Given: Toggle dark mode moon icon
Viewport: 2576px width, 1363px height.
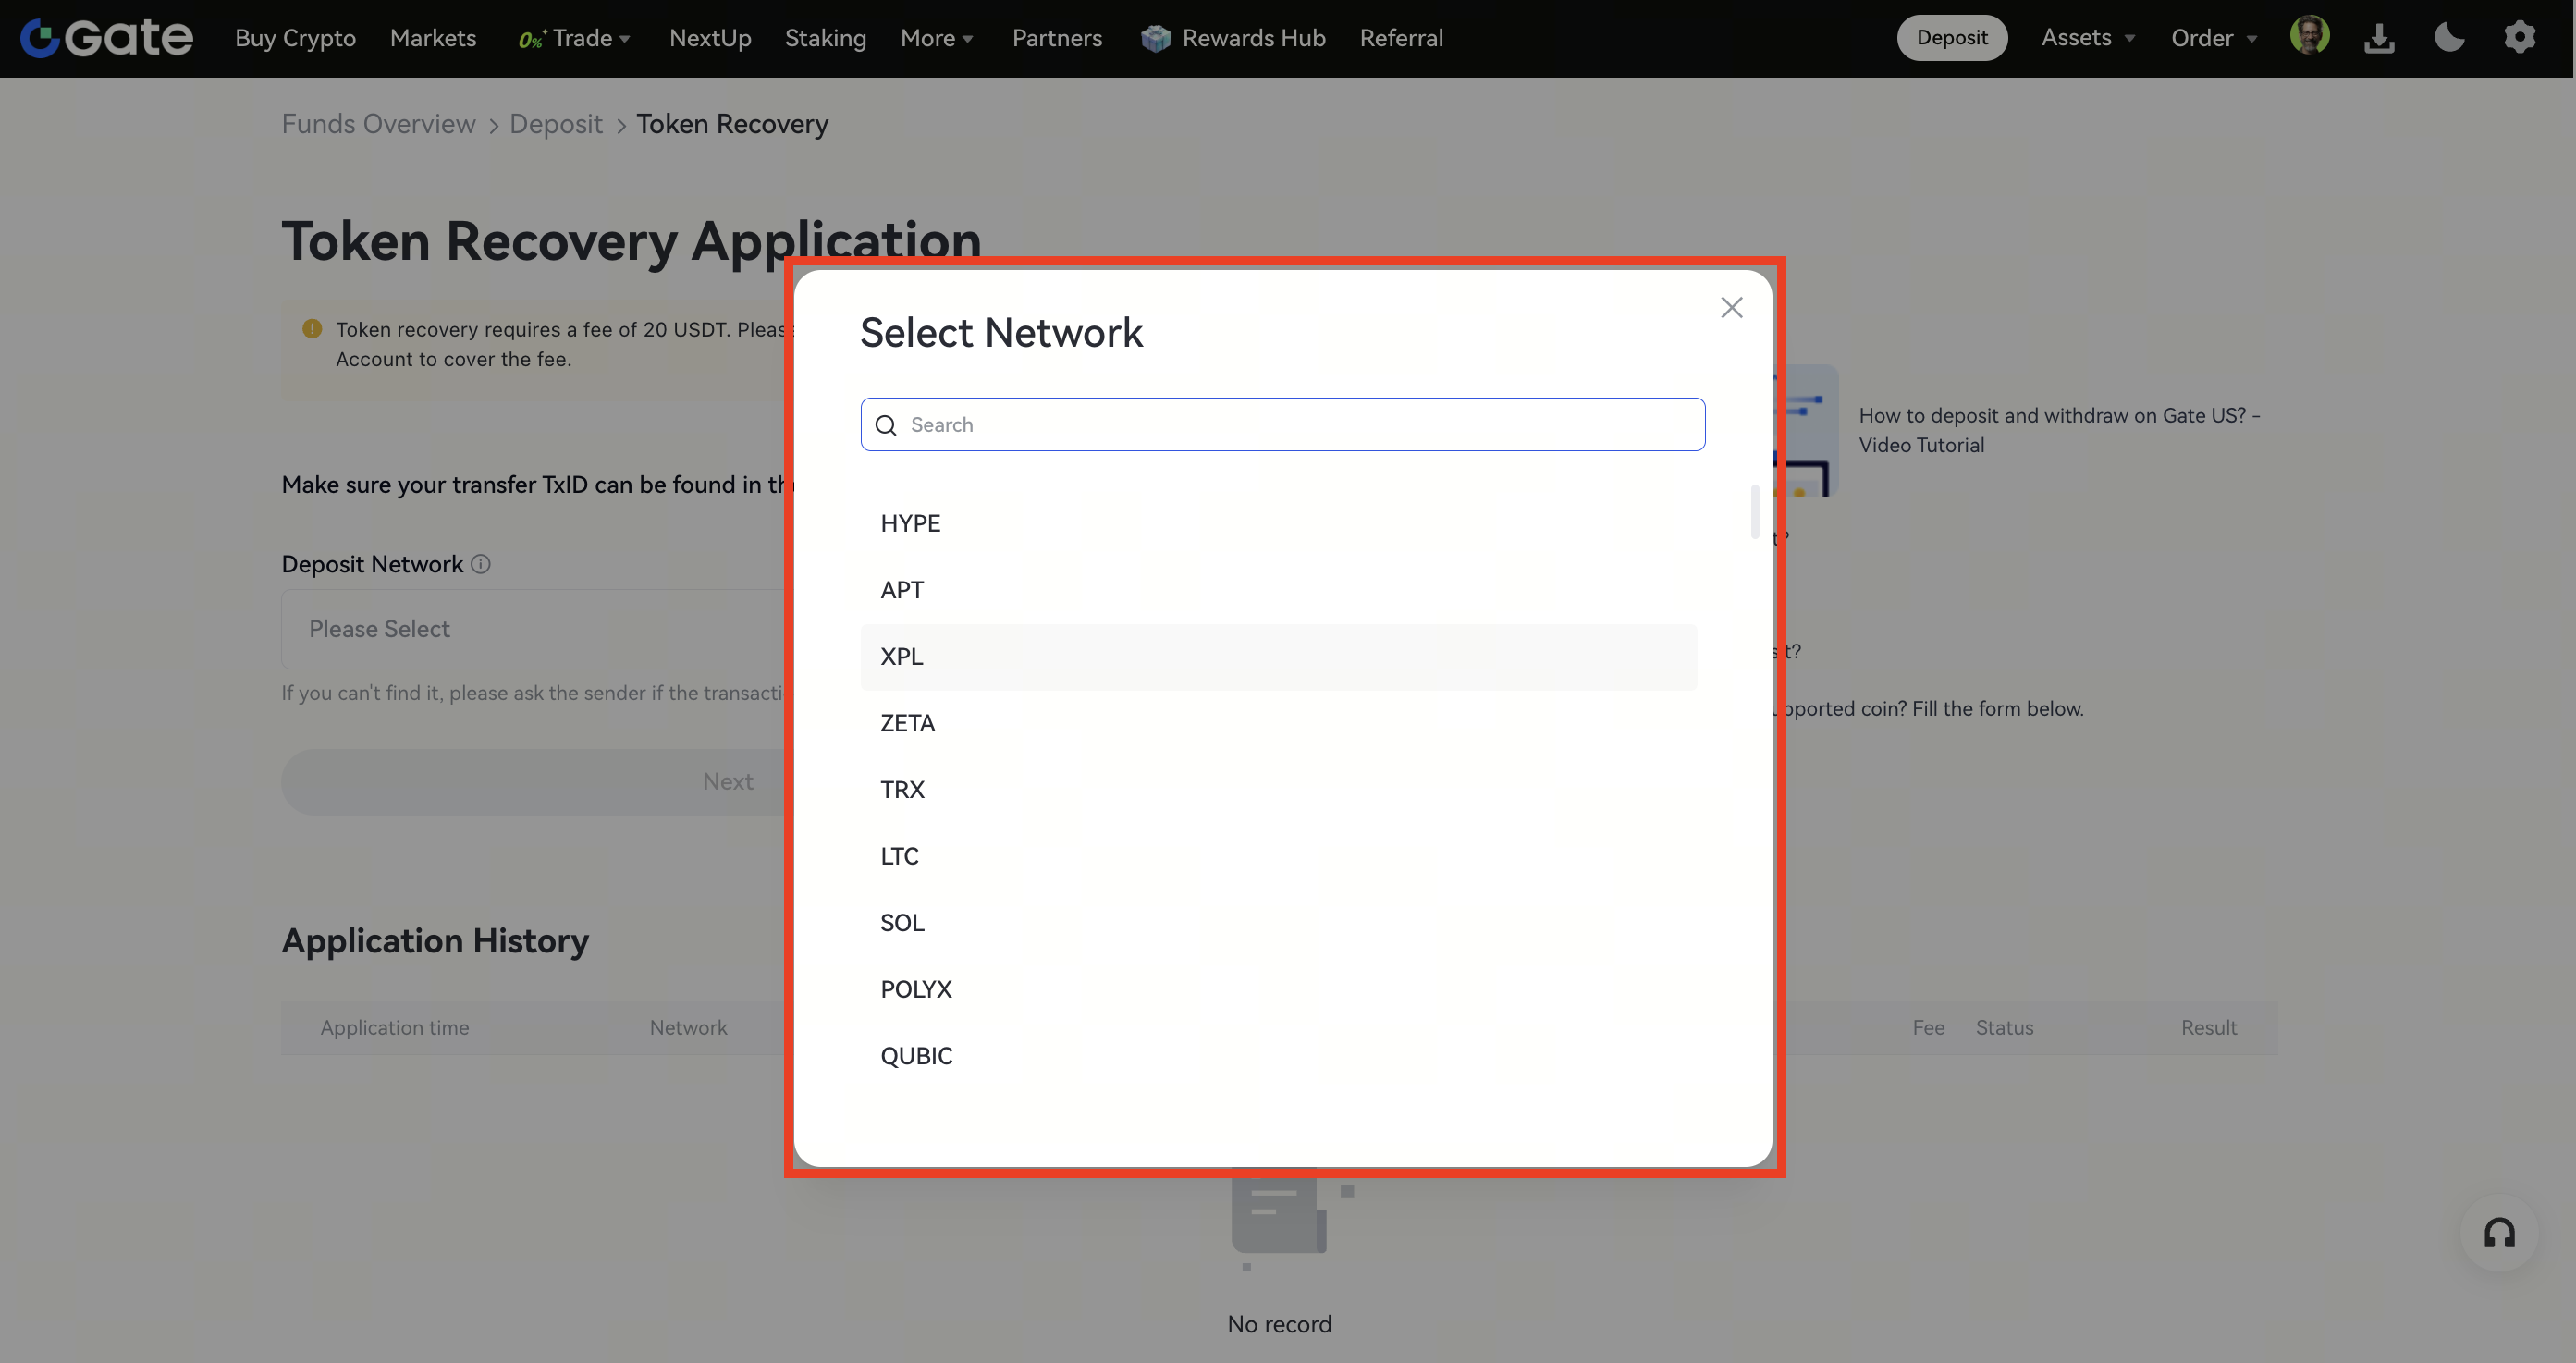Looking at the screenshot, I should [x=2449, y=38].
